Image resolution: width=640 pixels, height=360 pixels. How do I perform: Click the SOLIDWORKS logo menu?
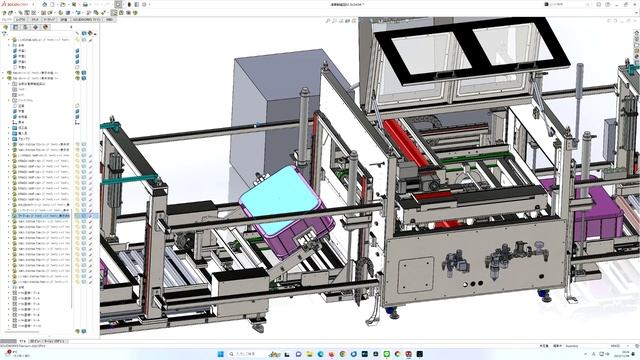pos(14,4)
